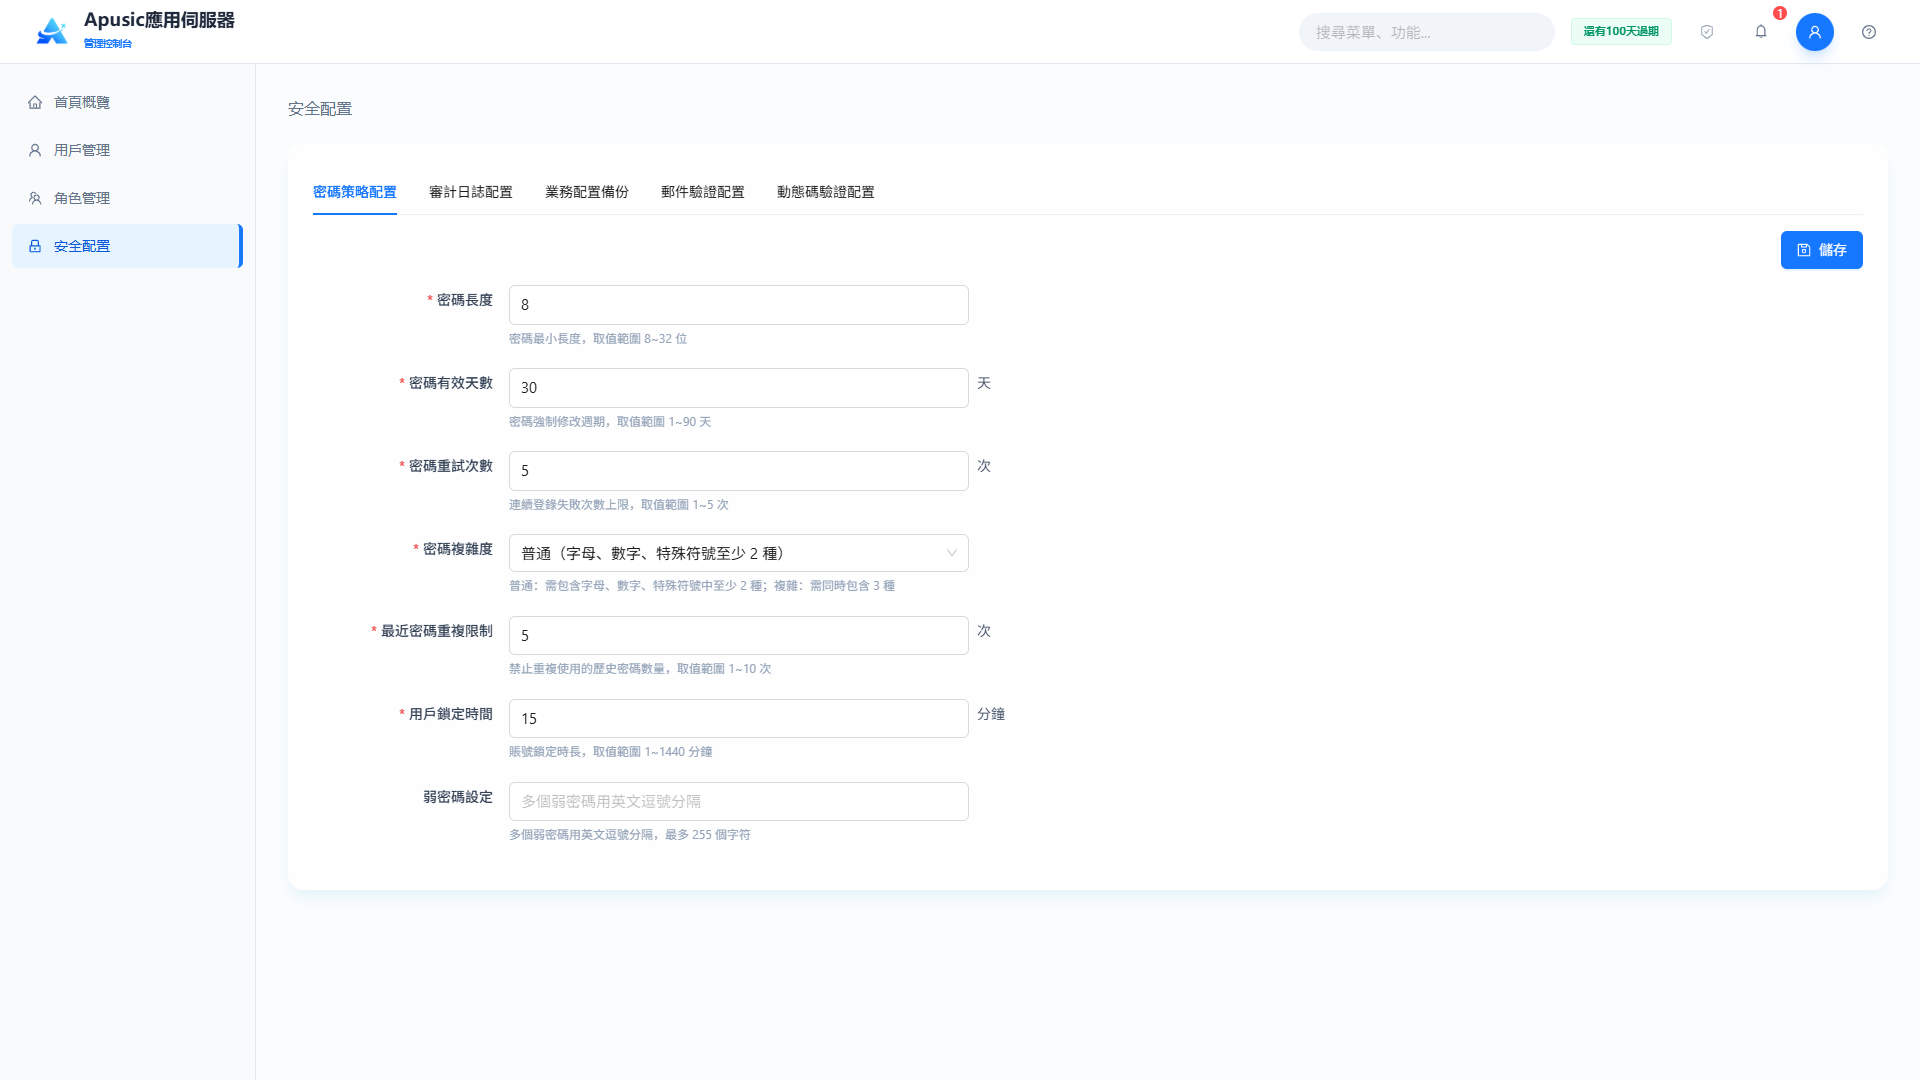Switch to the 審計日誌配置 tab
This screenshot has width=1920, height=1080.
point(471,192)
